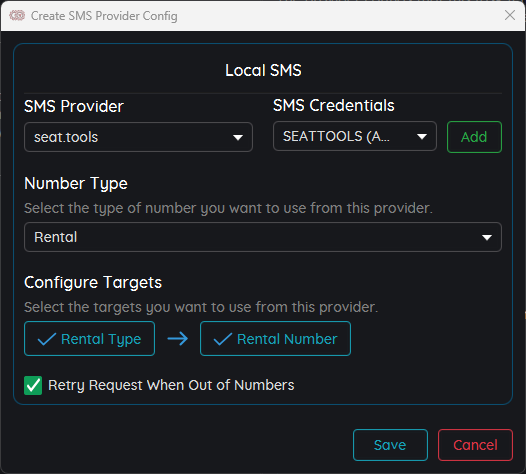526x474 pixels.
Task: Save the SMS provider config
Action: coord(390,445)
